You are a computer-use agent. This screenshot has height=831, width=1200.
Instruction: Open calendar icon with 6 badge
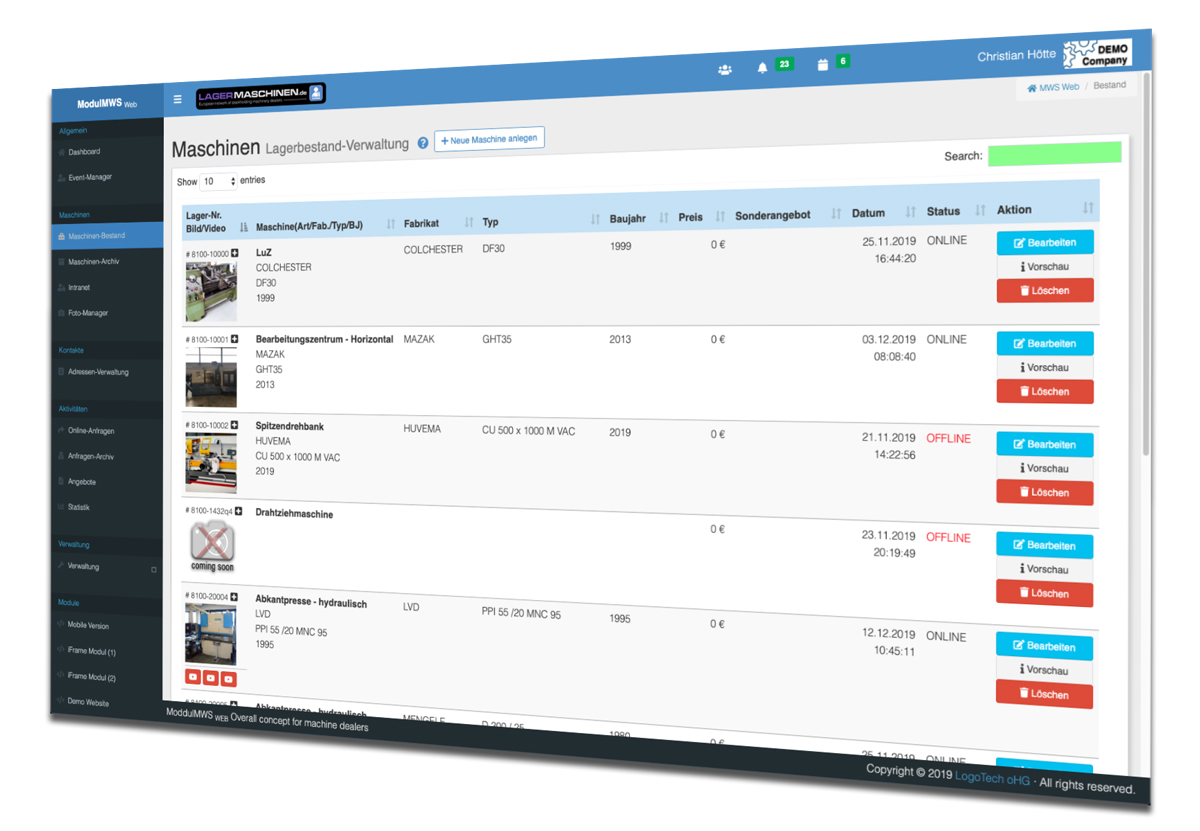click(x=822, y=65)
